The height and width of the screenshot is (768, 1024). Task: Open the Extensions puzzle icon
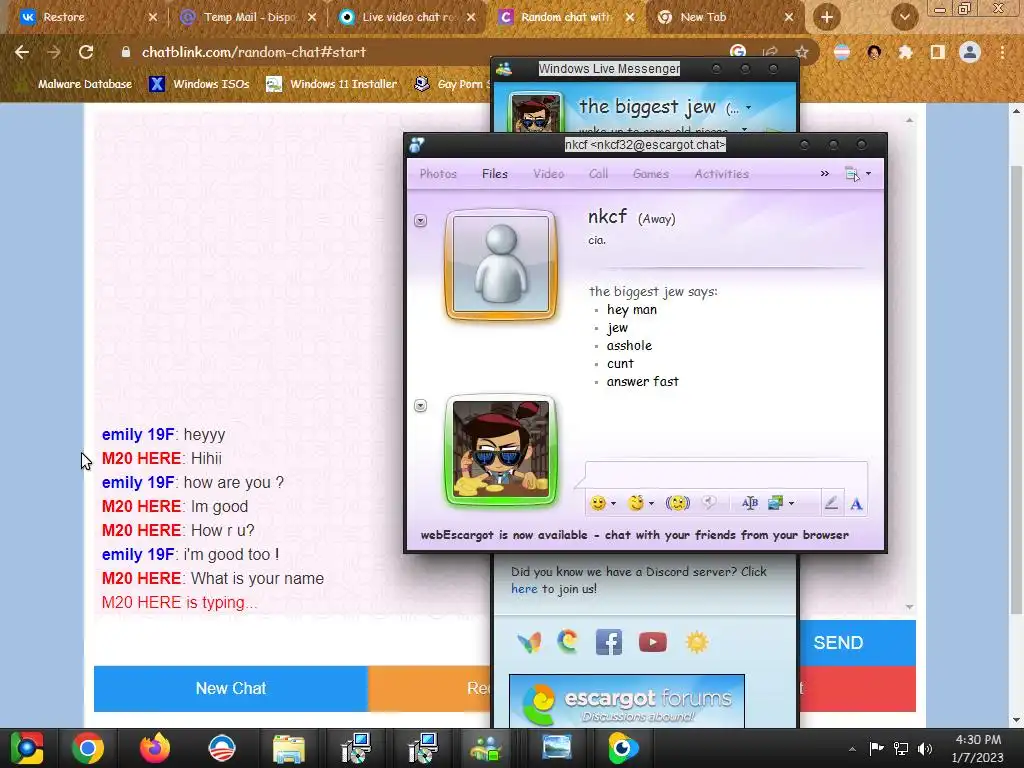(905, 52)
